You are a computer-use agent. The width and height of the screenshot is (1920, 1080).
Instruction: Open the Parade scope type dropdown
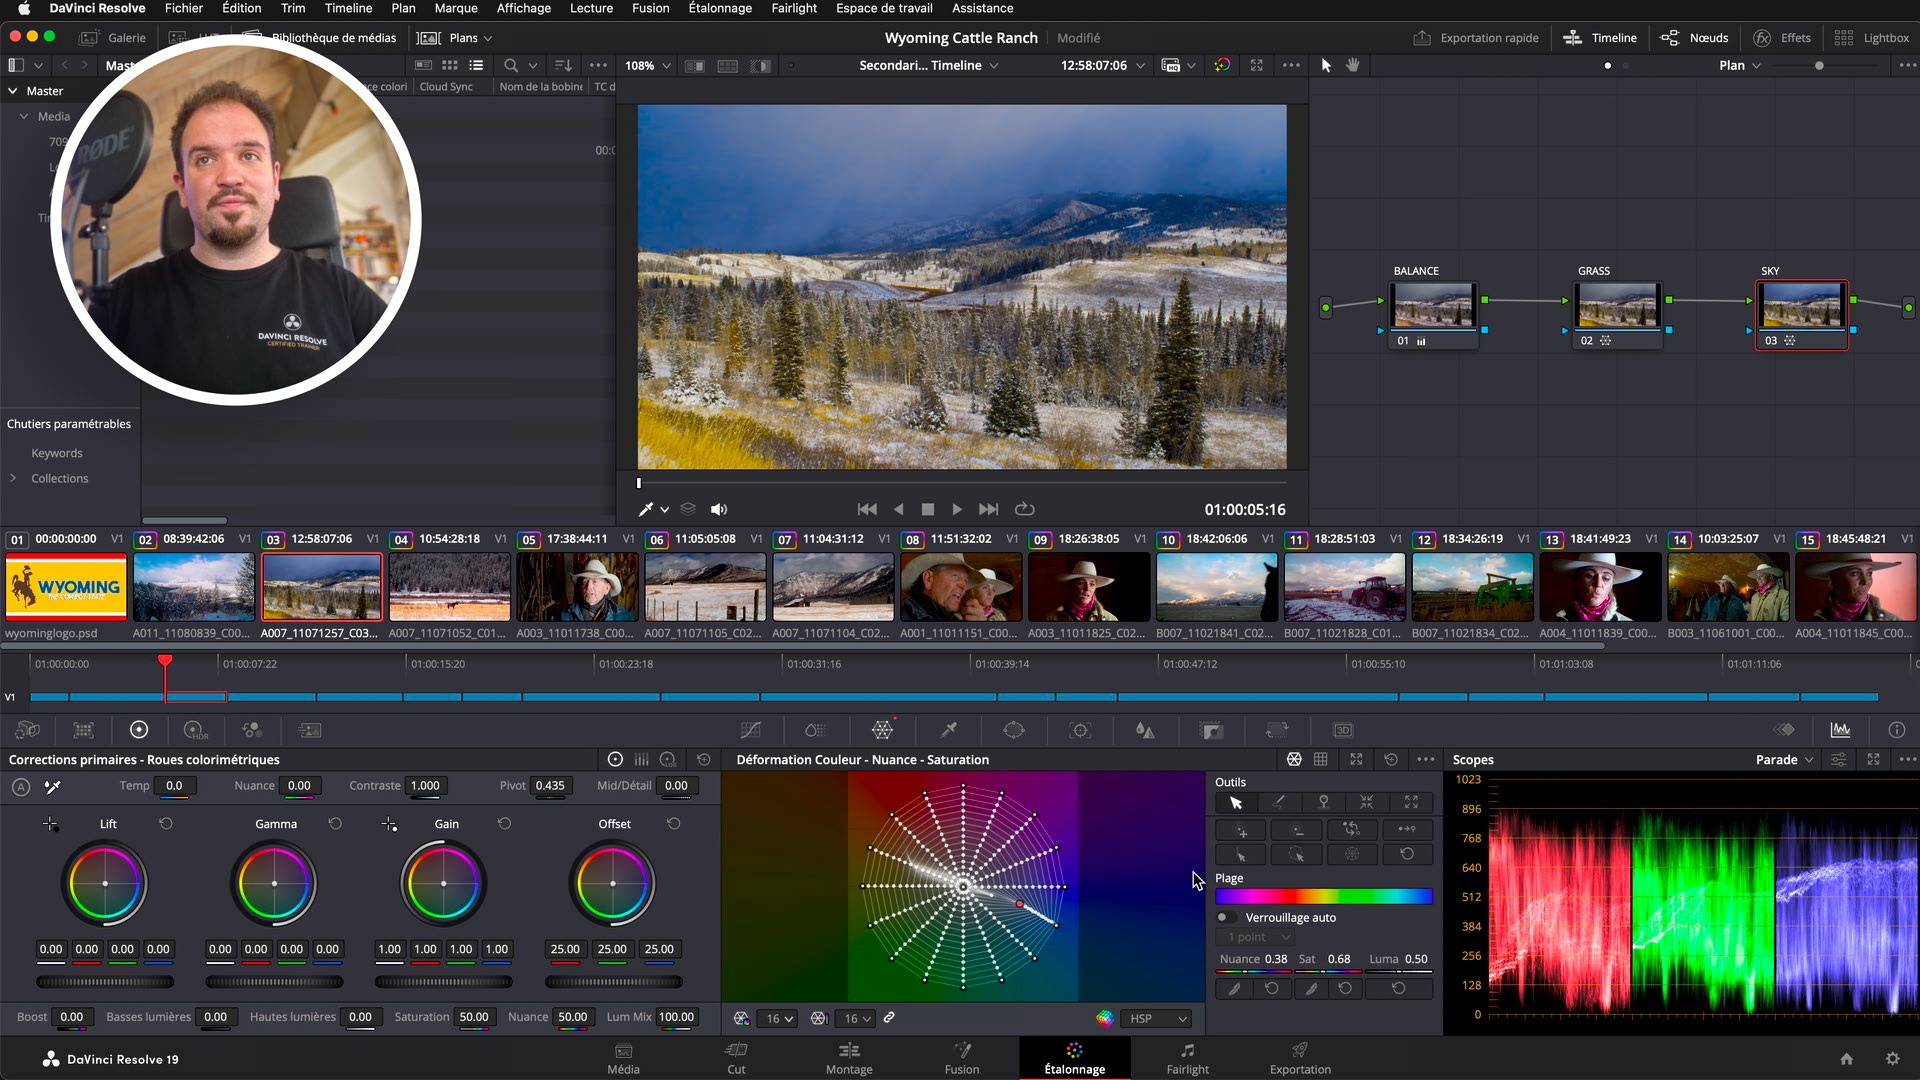pos(1784,760)
